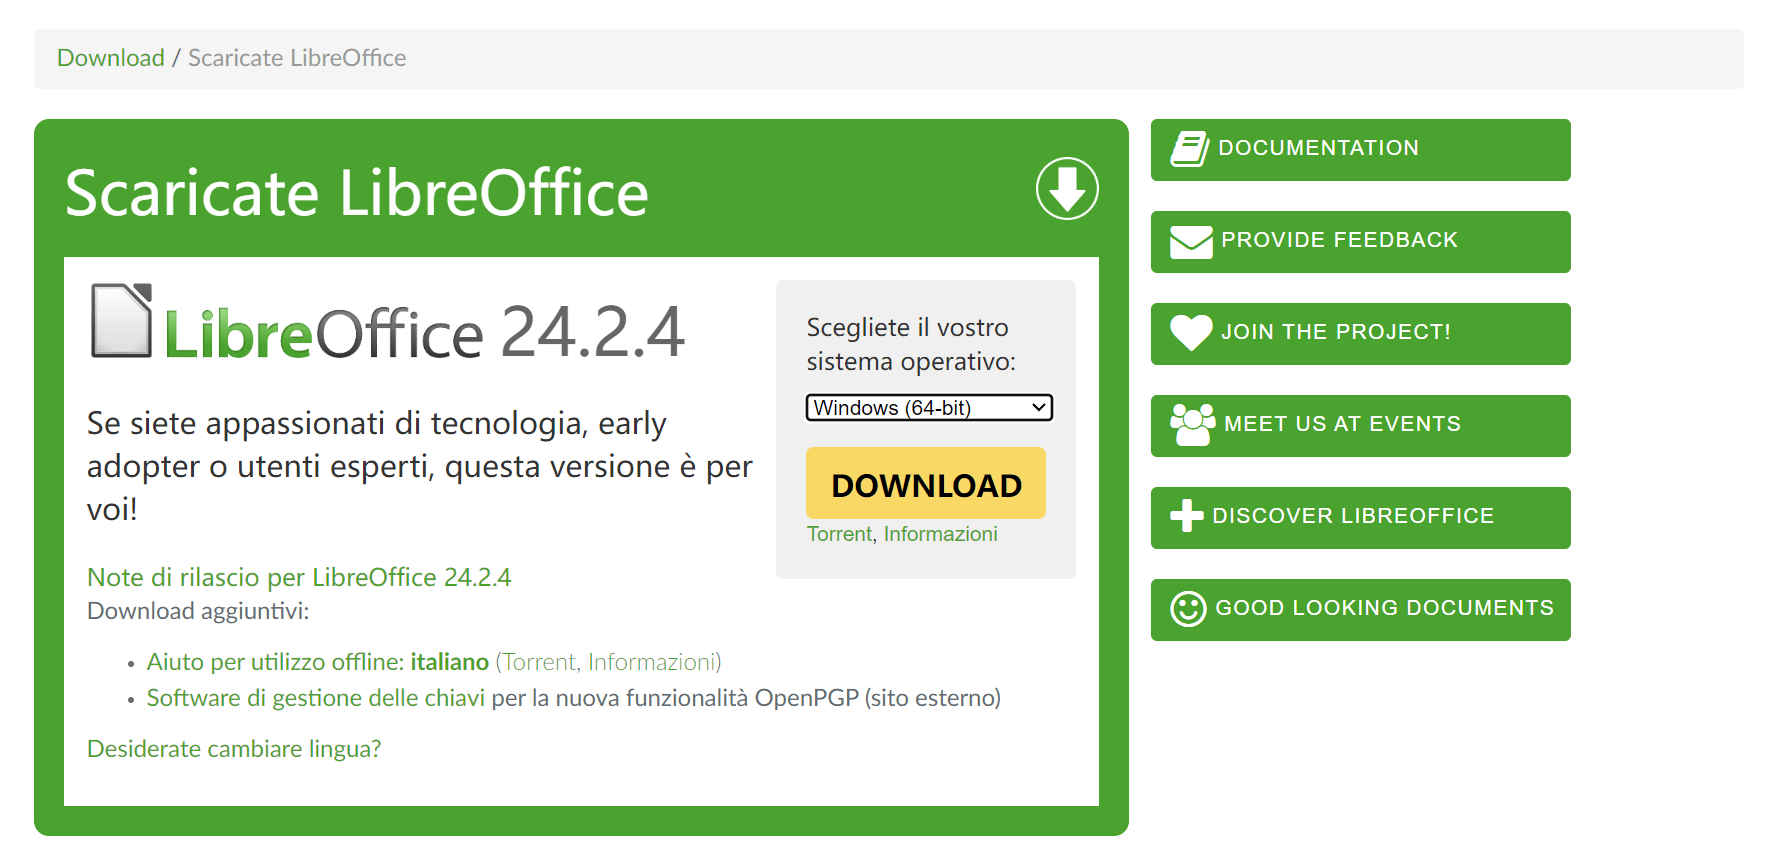Image resolution: width=1781 pixels, height=846 pixels.
Task: Open Software di gestione delle chiavi link
Action: 315,698
